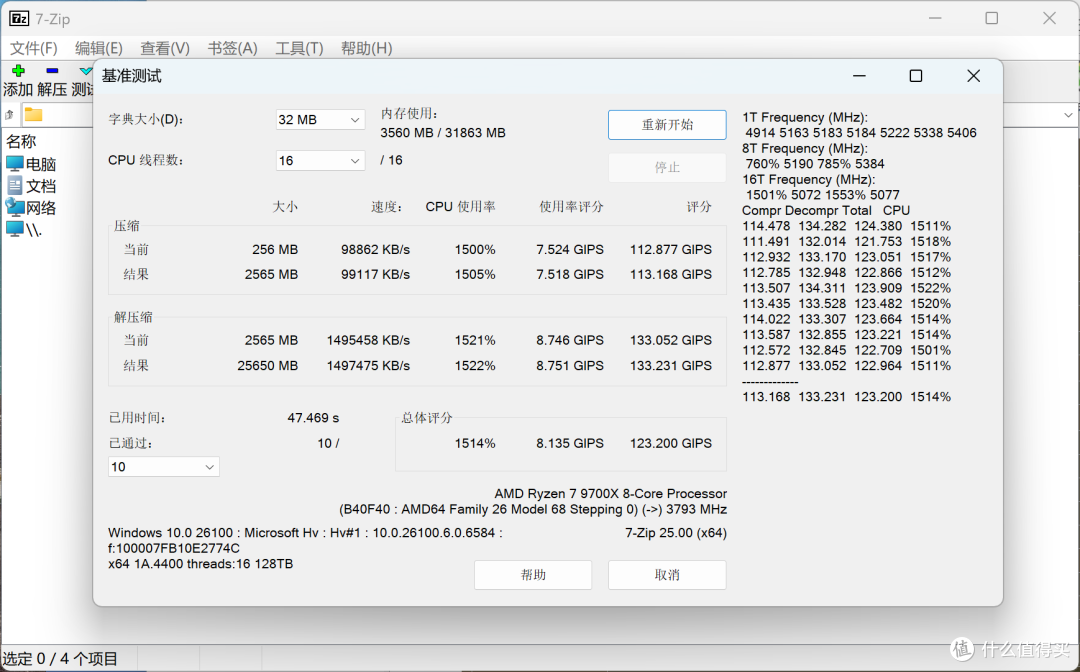Click log line 760% 5190 785% 5384

815,164
